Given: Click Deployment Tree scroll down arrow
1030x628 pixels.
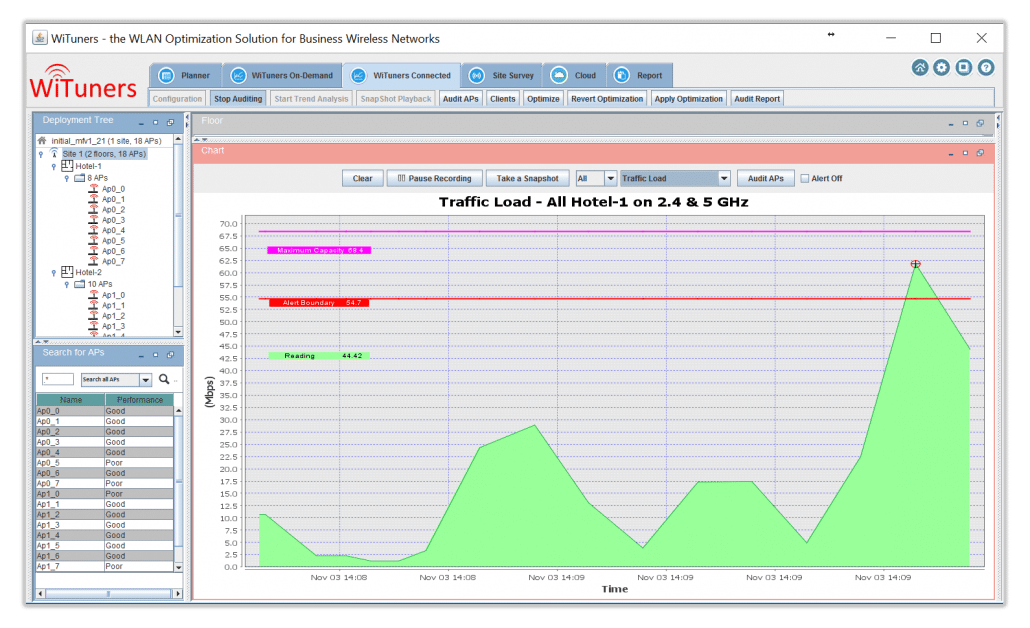Looking at the screenshot, I should click(178, 332).
